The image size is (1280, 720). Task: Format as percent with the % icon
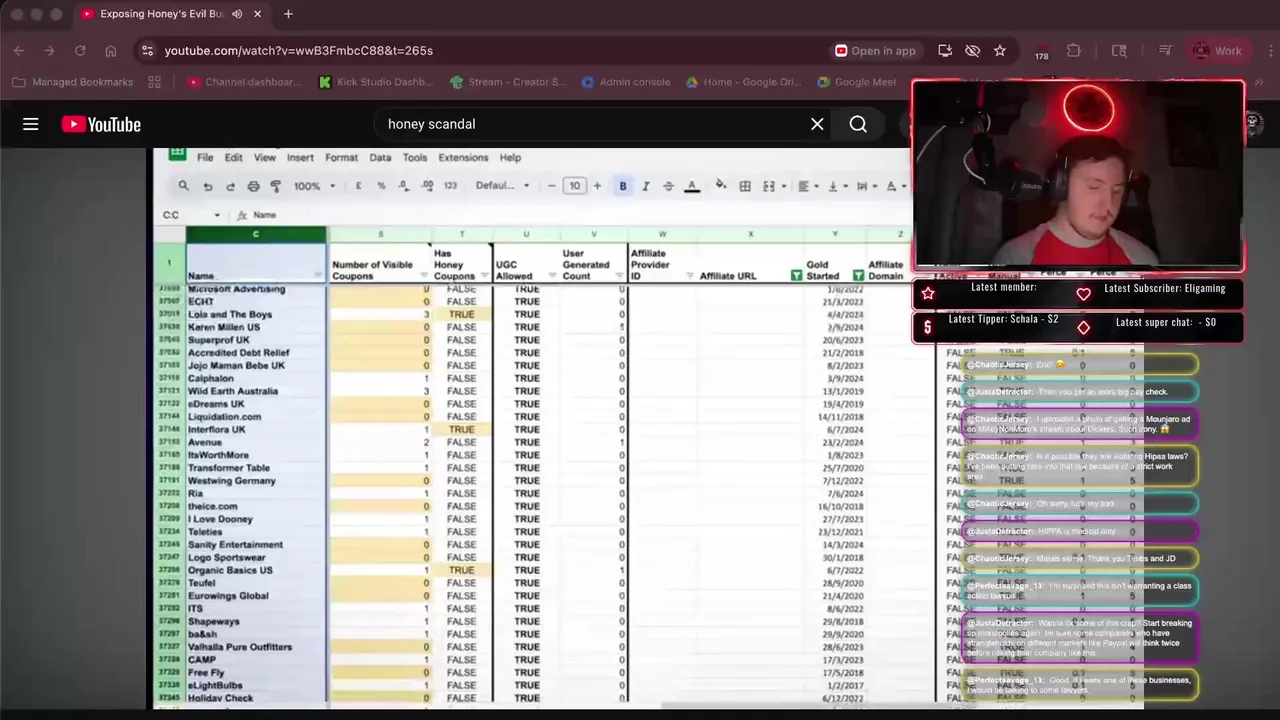click(x=381, y=186)
